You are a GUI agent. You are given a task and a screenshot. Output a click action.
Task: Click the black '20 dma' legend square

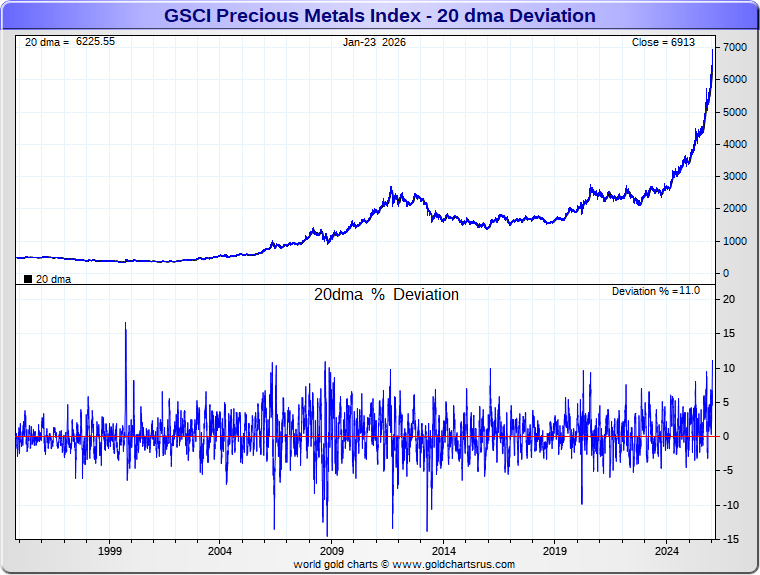(28, 279)
